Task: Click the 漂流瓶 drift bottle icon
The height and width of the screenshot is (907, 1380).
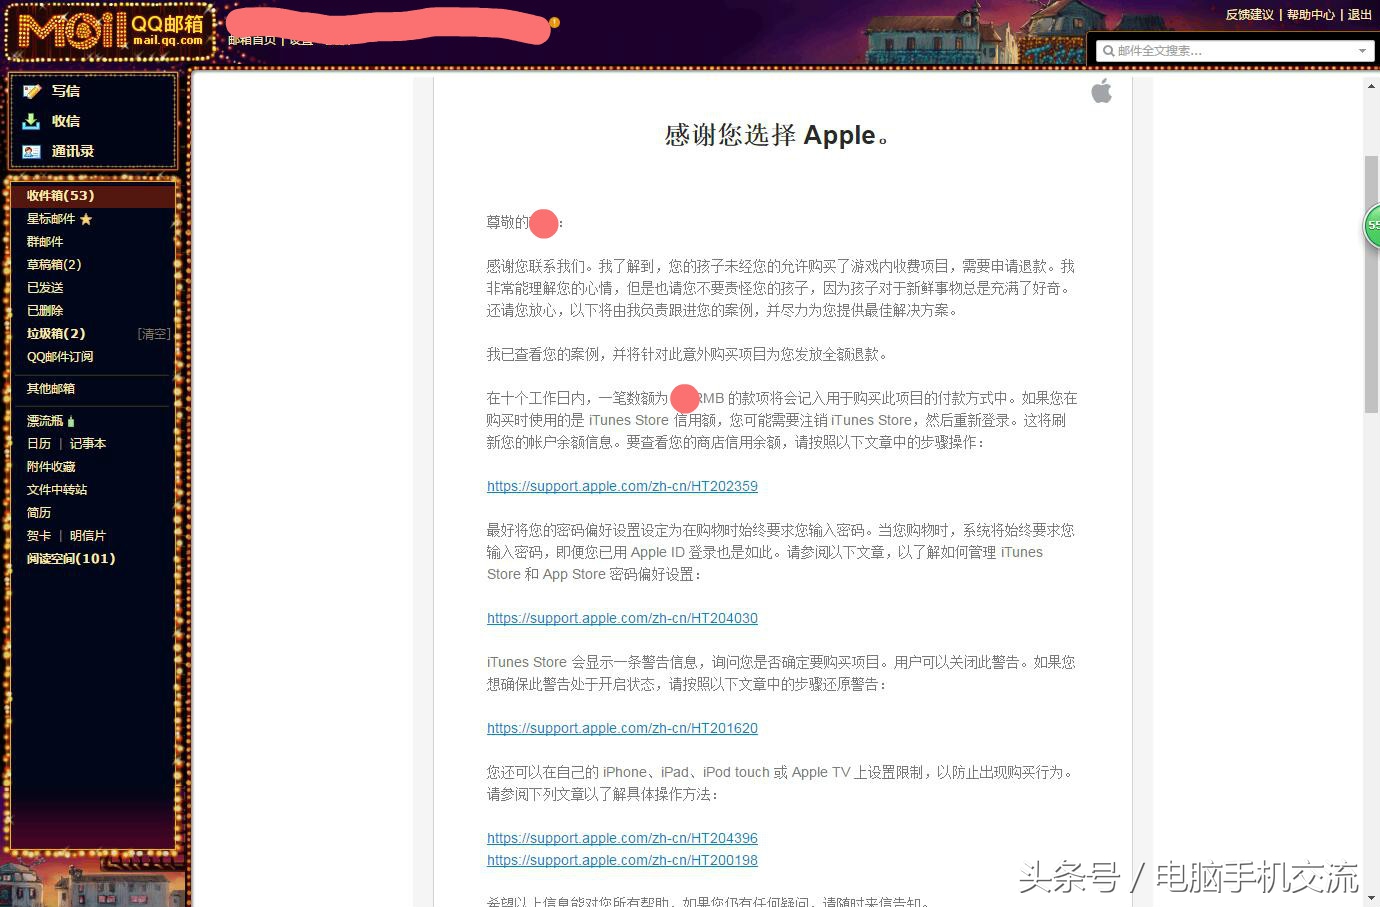Action: pyautogui.click(x=70, y=420)
